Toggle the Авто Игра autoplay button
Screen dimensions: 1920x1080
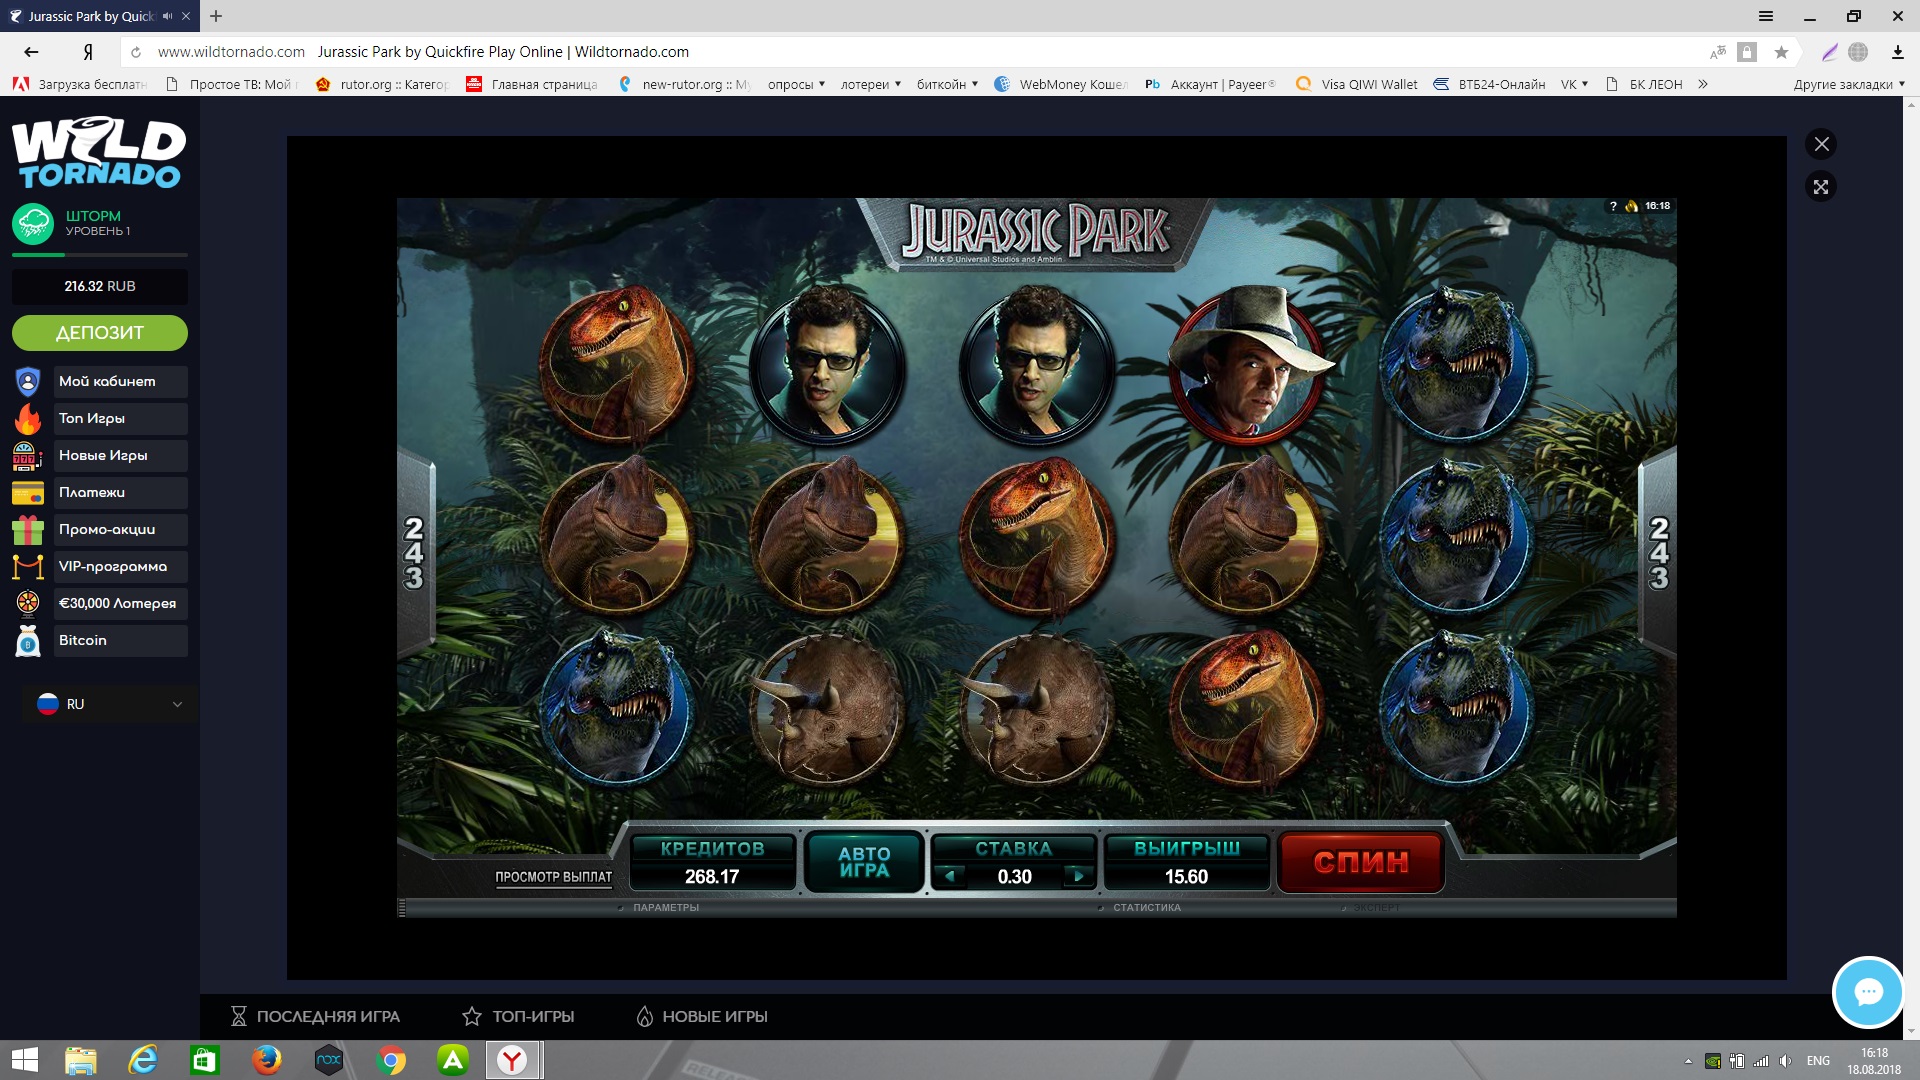click(x=864, y=862)
